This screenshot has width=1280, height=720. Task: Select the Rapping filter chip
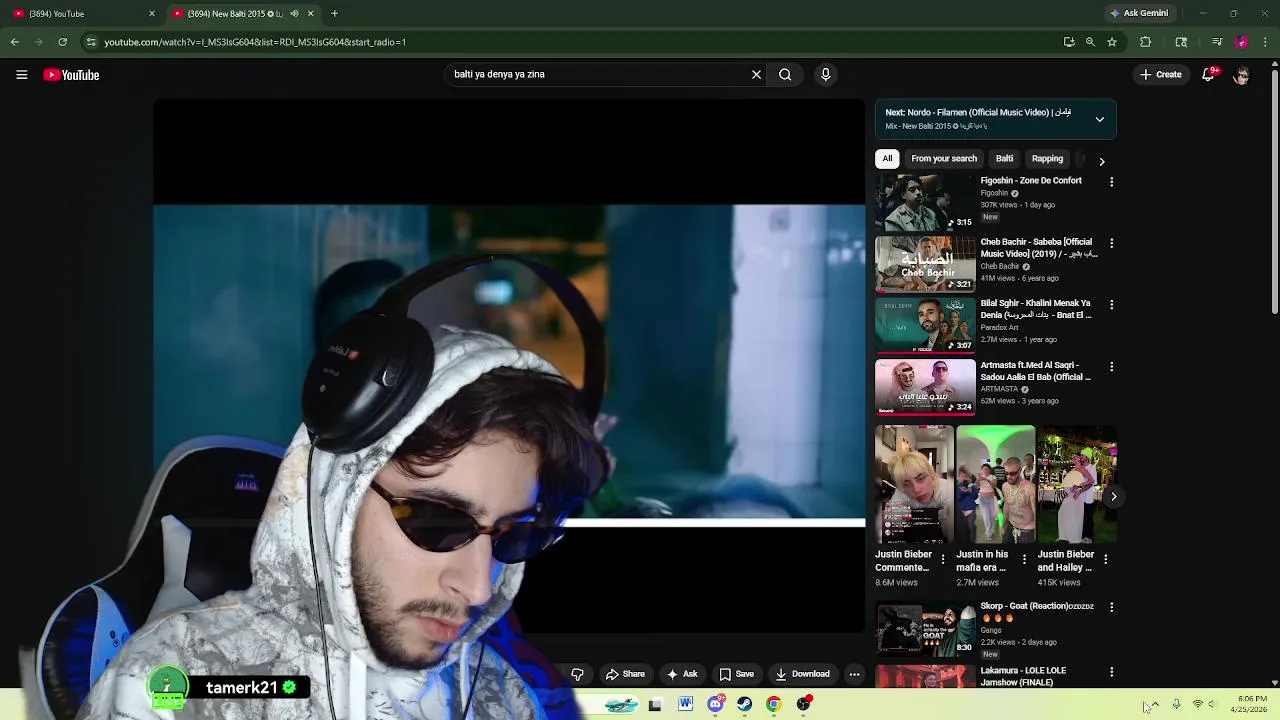coord(1047,159)
